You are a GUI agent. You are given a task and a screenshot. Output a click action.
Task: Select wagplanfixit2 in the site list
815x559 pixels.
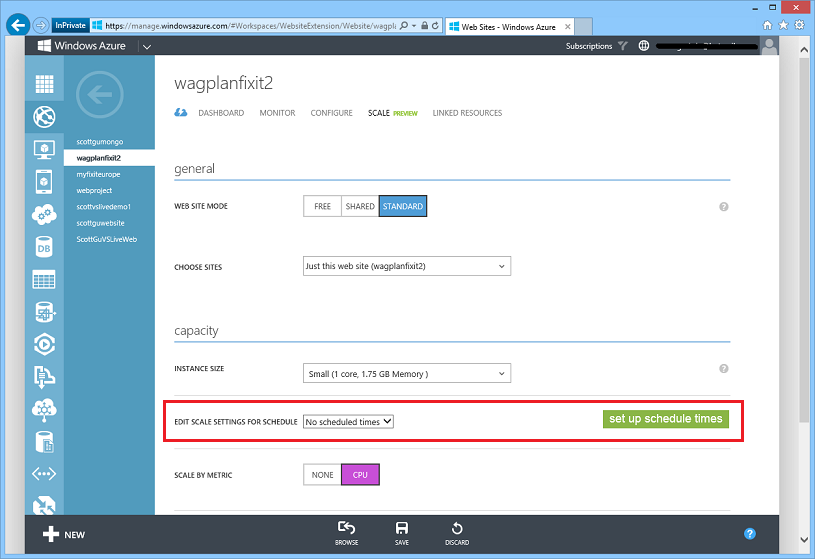99,158
